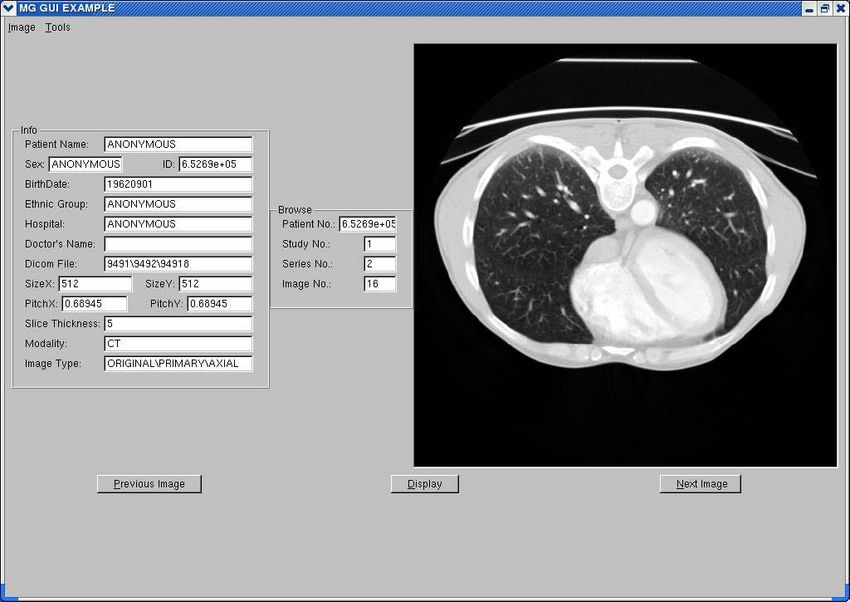
Task: Focus the Study No. field
Action: (x=380, y=244)
